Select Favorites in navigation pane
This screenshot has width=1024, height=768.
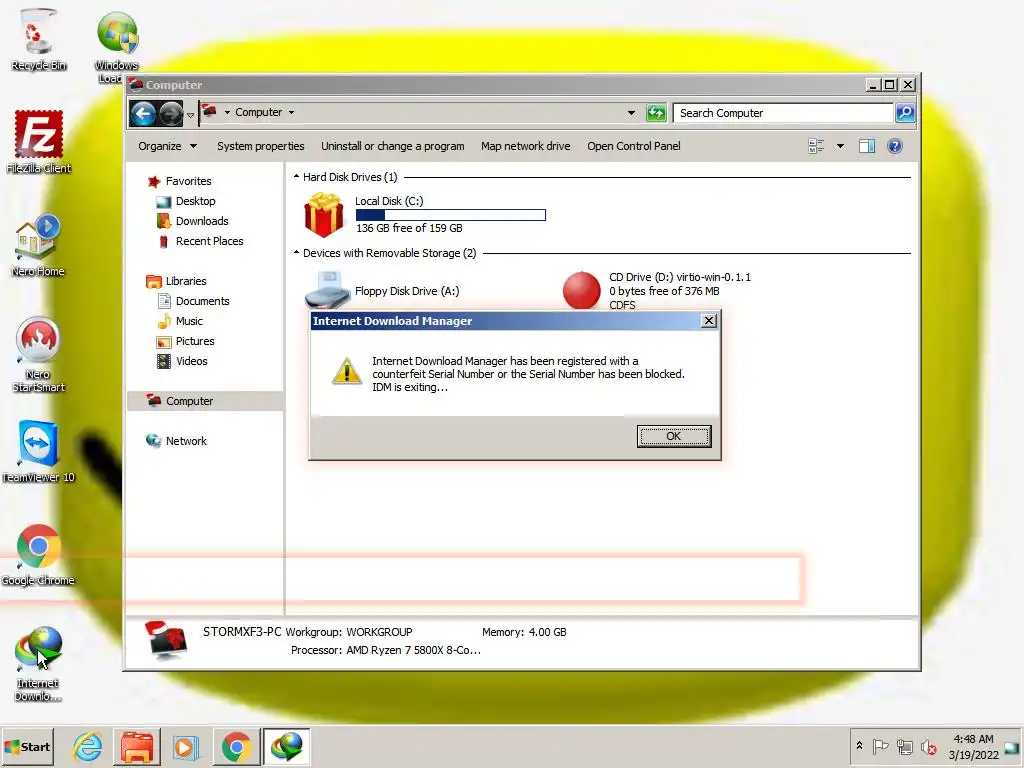pos(188,181)
